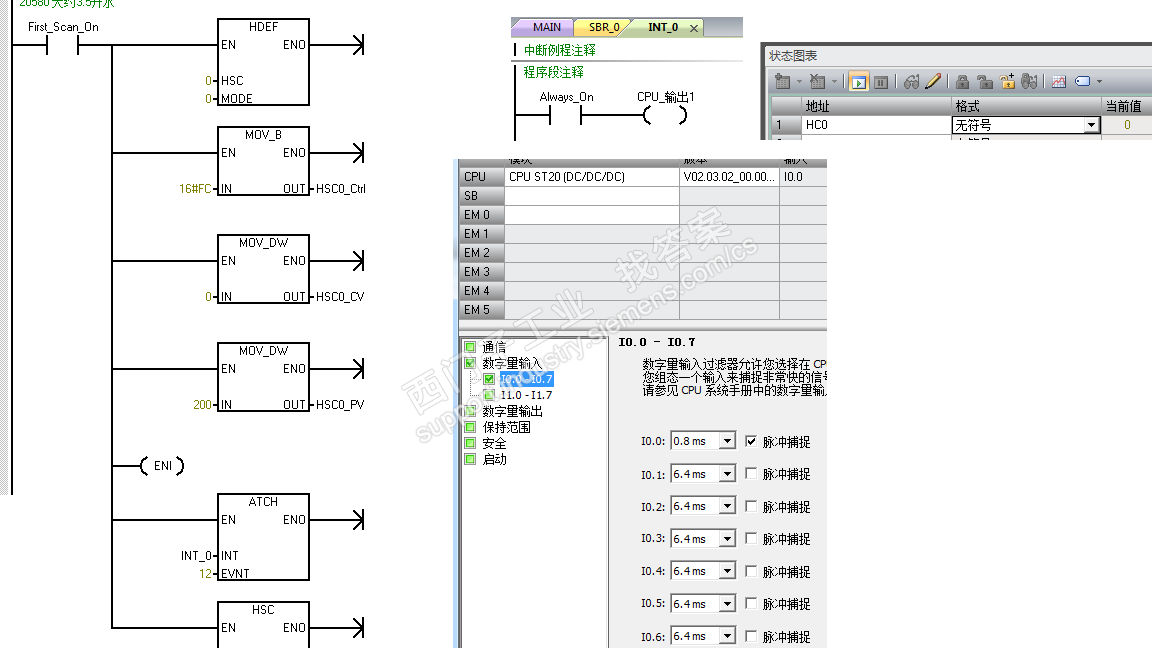Select the I0.0 - I0.7 tree item

point(526,379)
